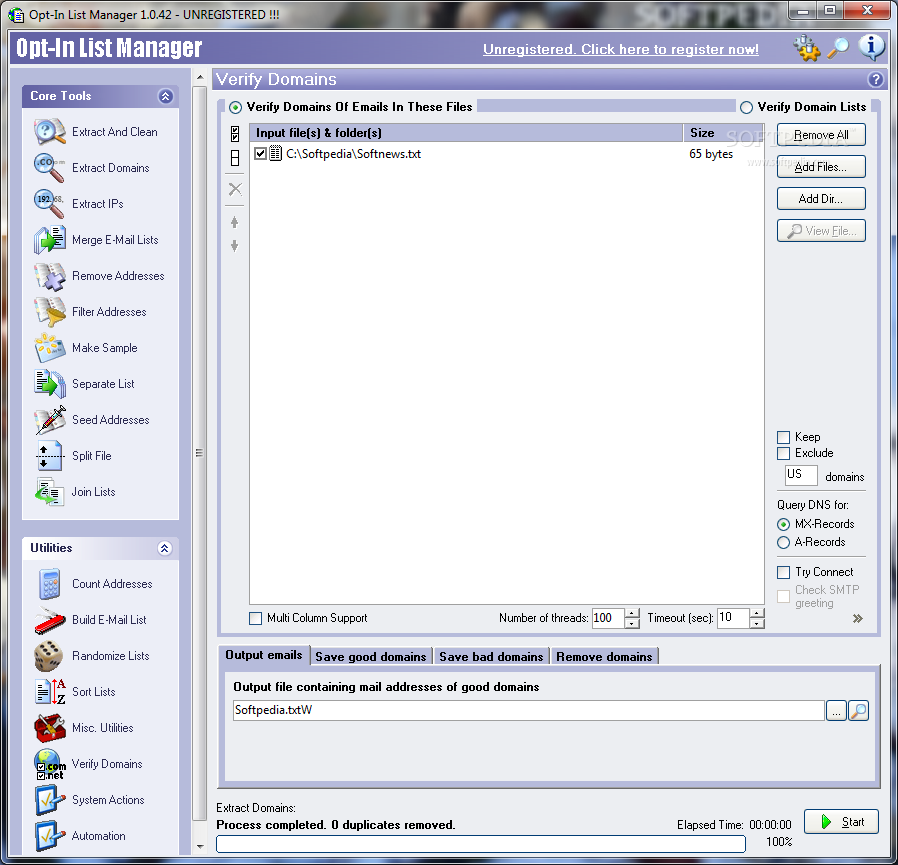
Task: Open the Merge E-Mail Lists icon
Action: click(49, 240)
